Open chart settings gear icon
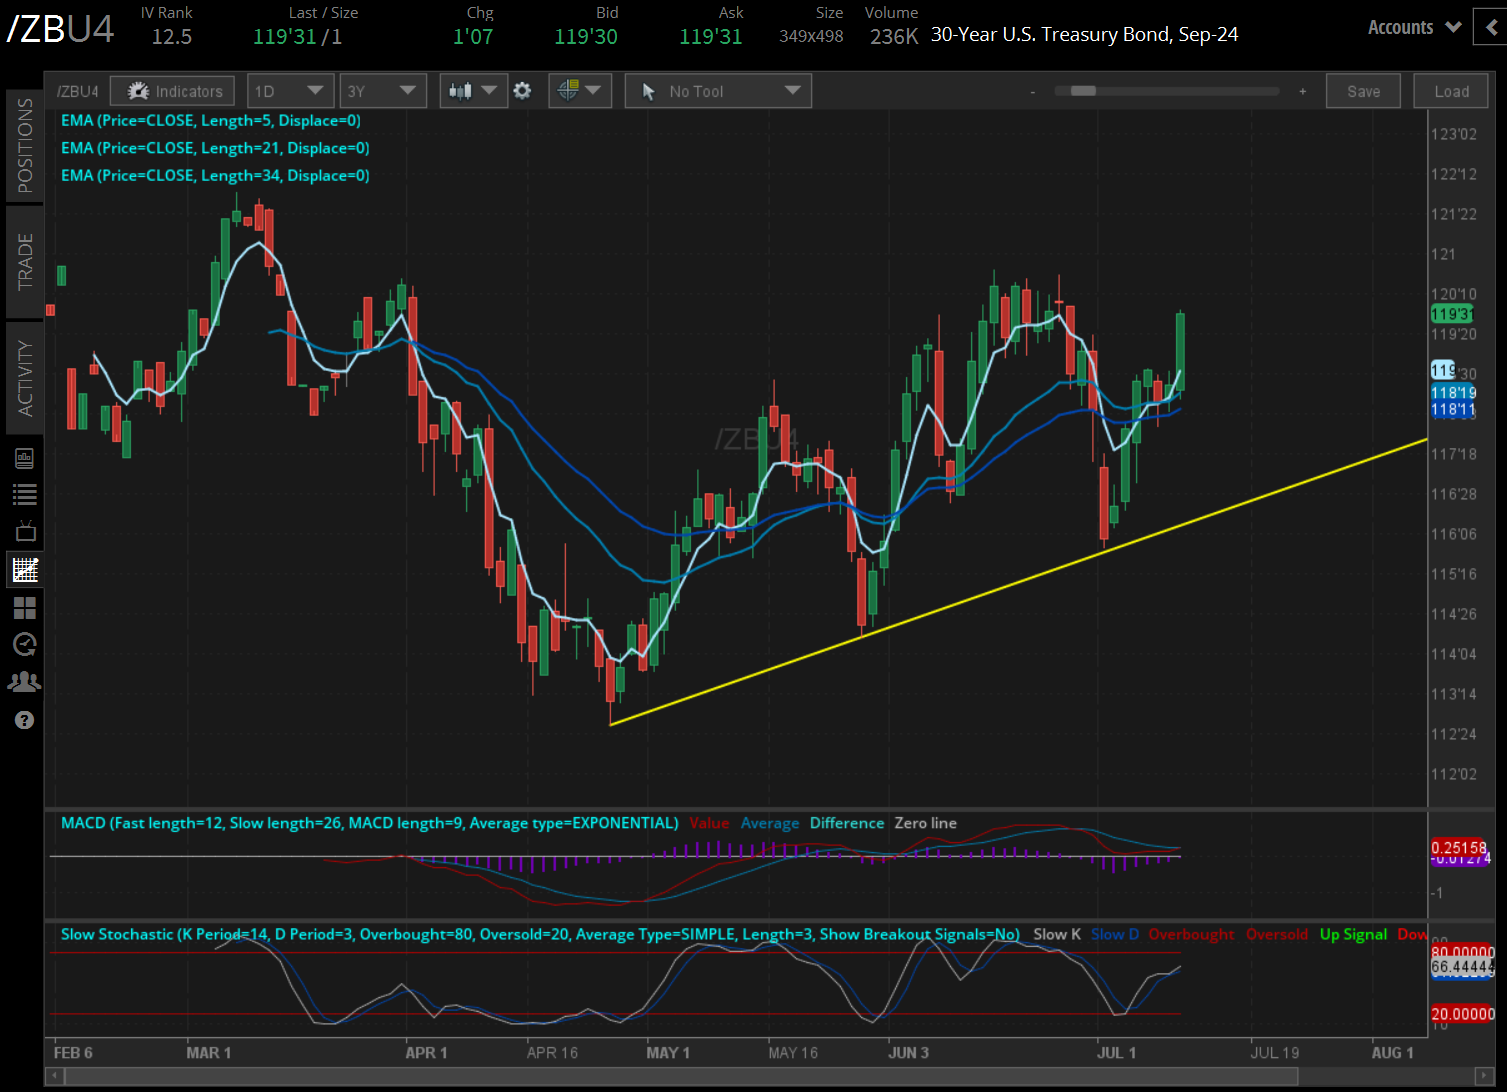 (522, 91)
